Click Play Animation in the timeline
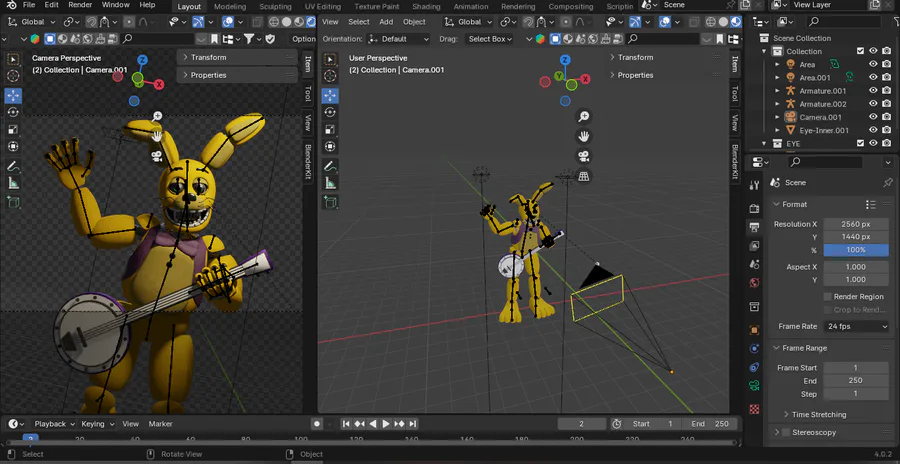Screen dimensions: 900x464 (x=386, y=424)
